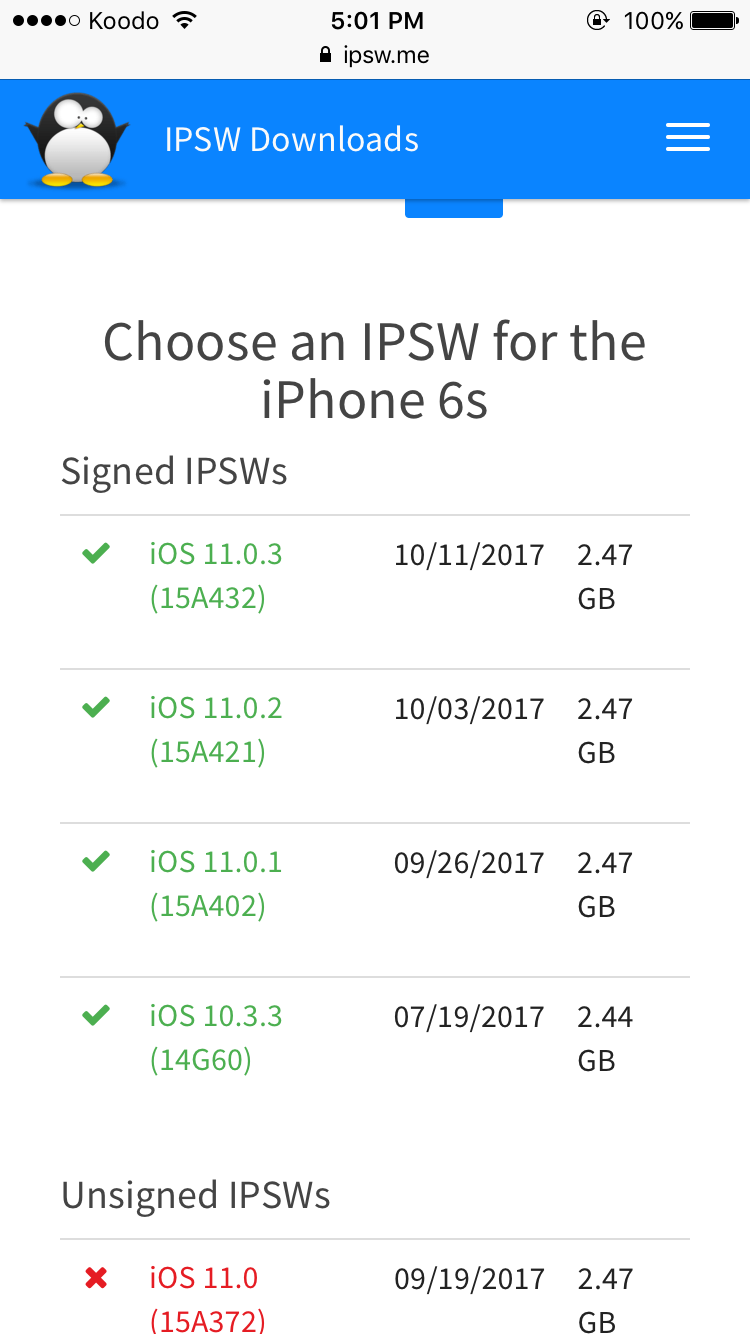Open the hamburger navigation menu

(688, 138)
